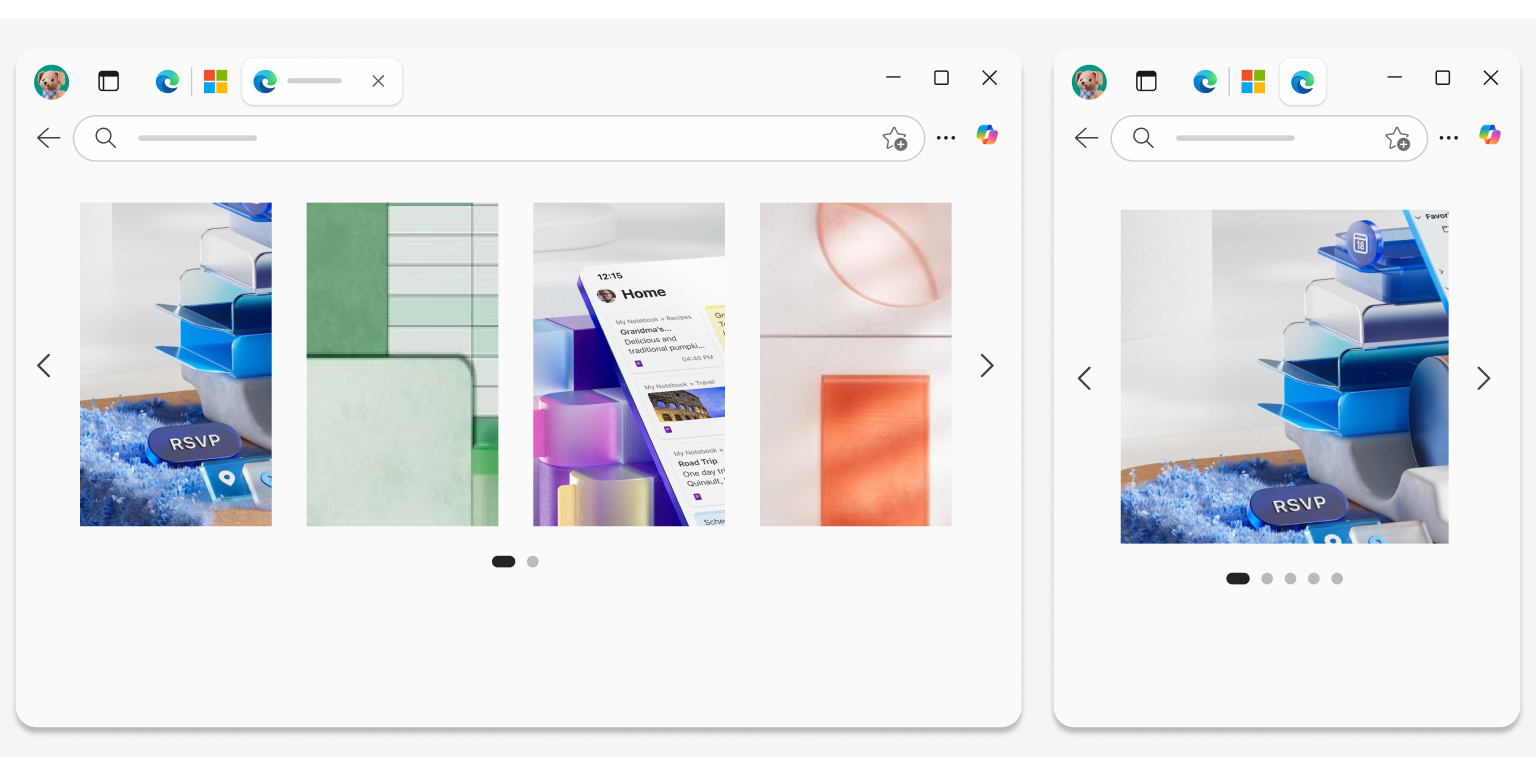Open Settings and more menu in wider window
This screenshot has width=1536, height=776.
point(946,138)
